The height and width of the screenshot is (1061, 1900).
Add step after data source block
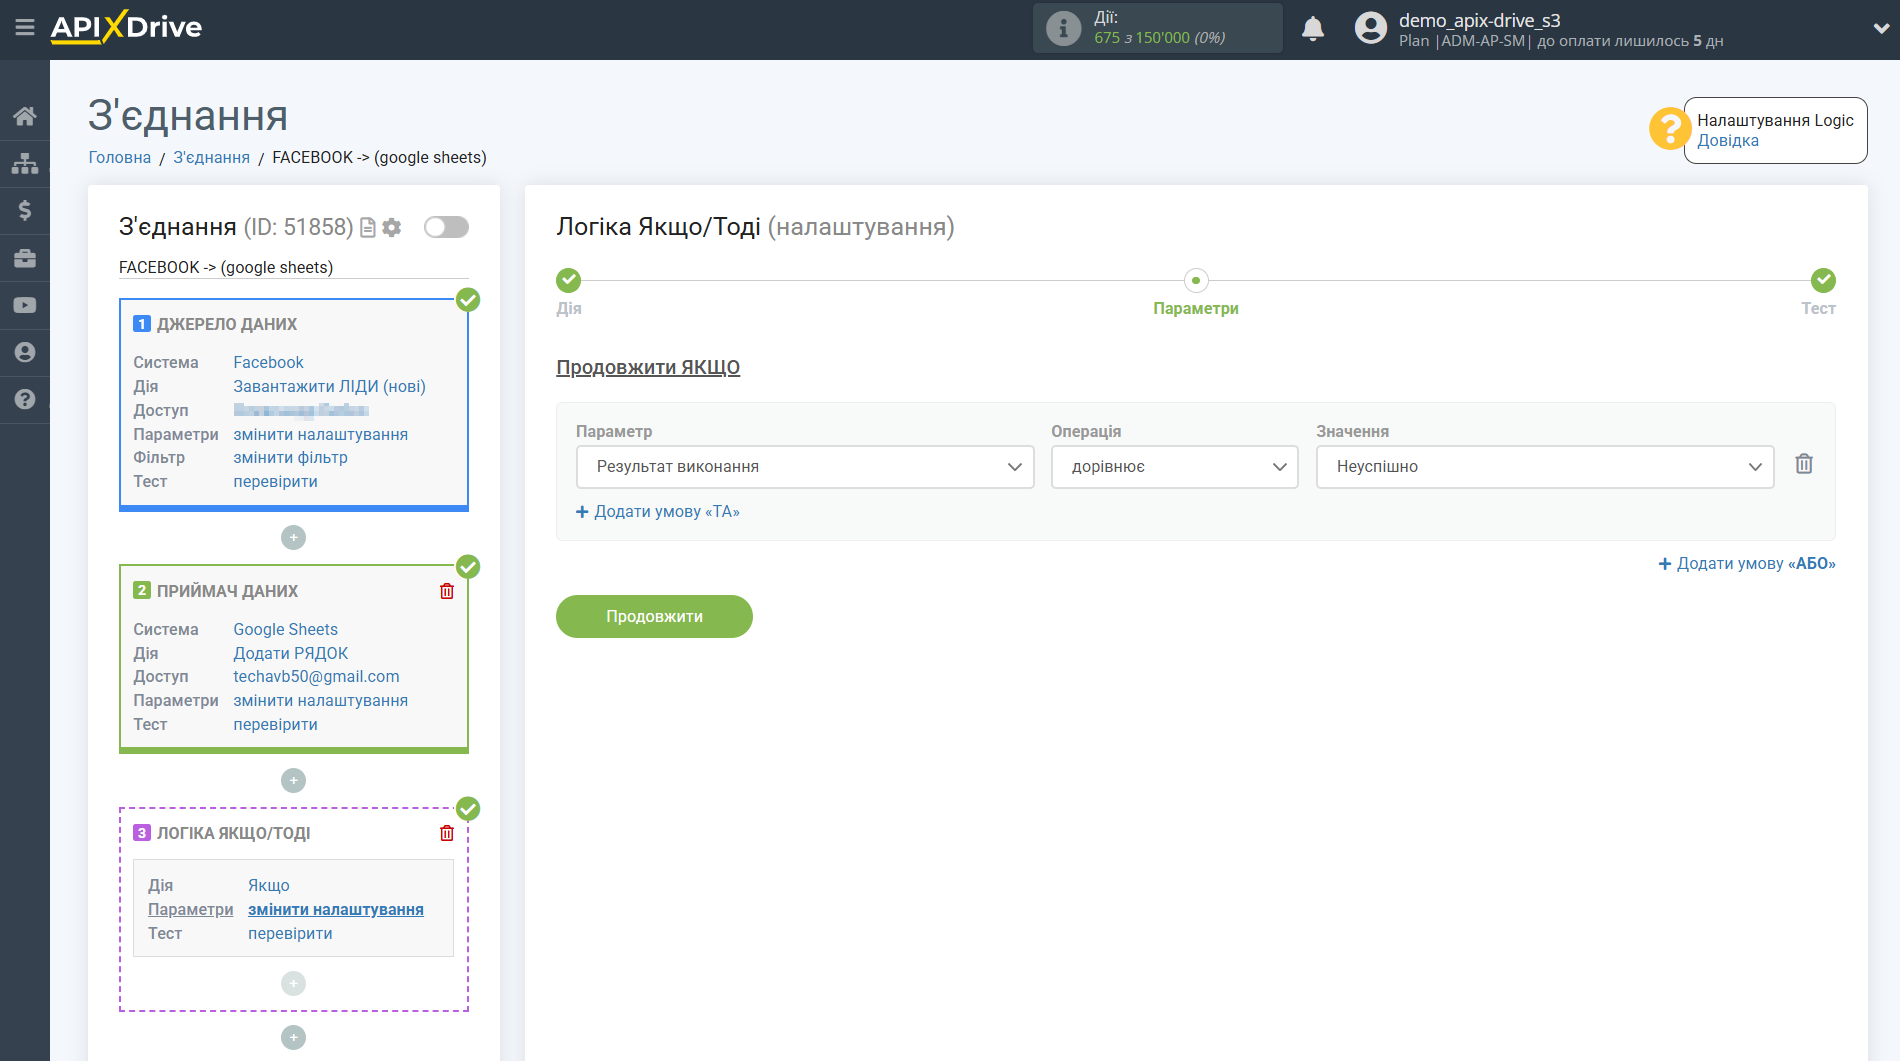pyautogui.click(x=293, y=538)
